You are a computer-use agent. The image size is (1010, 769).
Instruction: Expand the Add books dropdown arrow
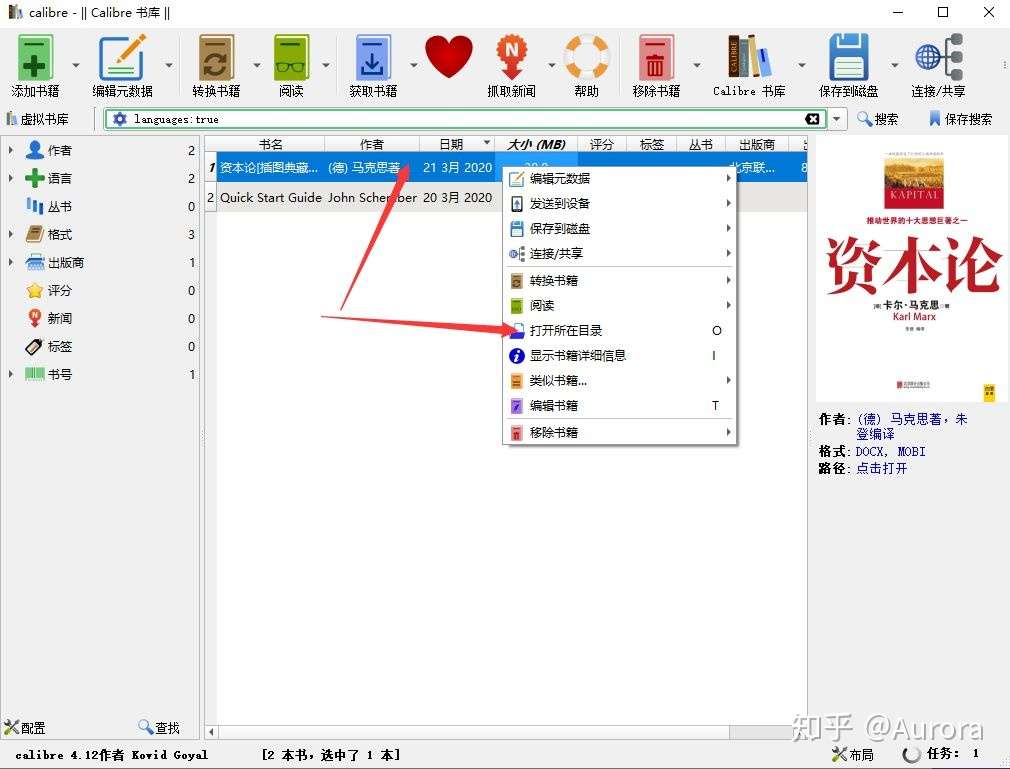(76, 65)
